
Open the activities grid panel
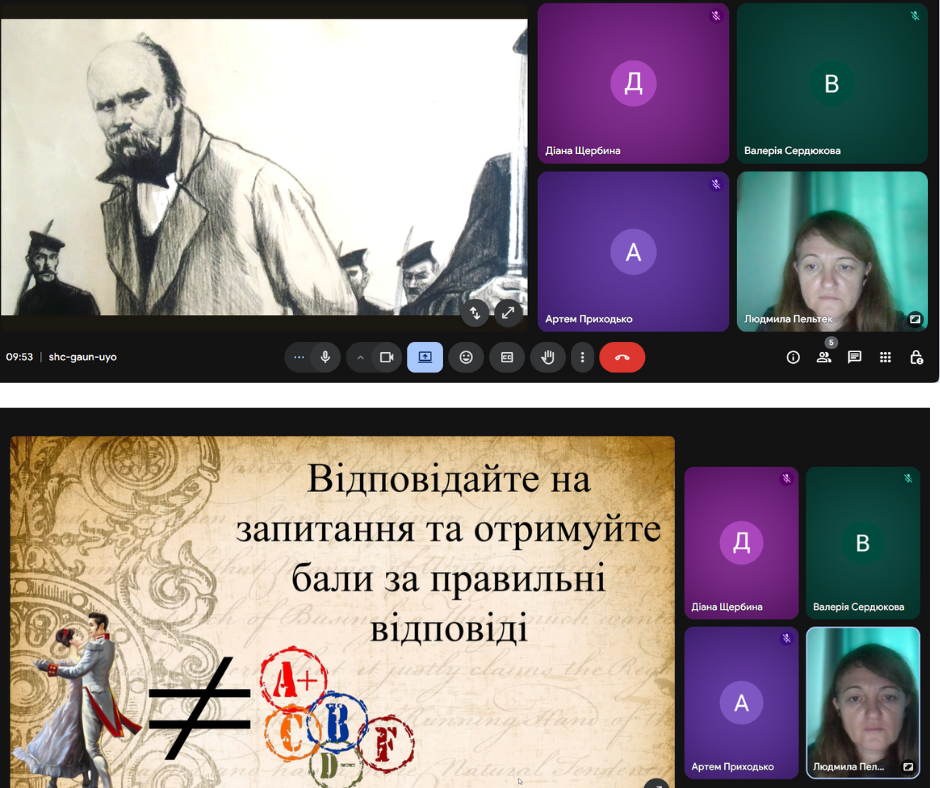[885, 357]
